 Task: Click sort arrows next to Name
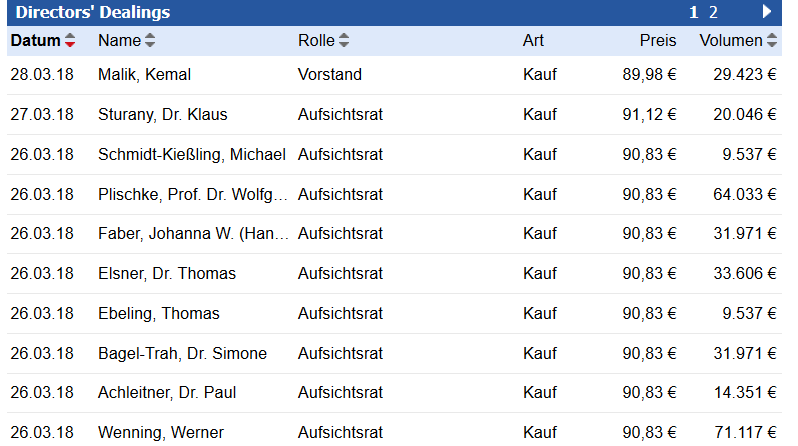(150, 41)
